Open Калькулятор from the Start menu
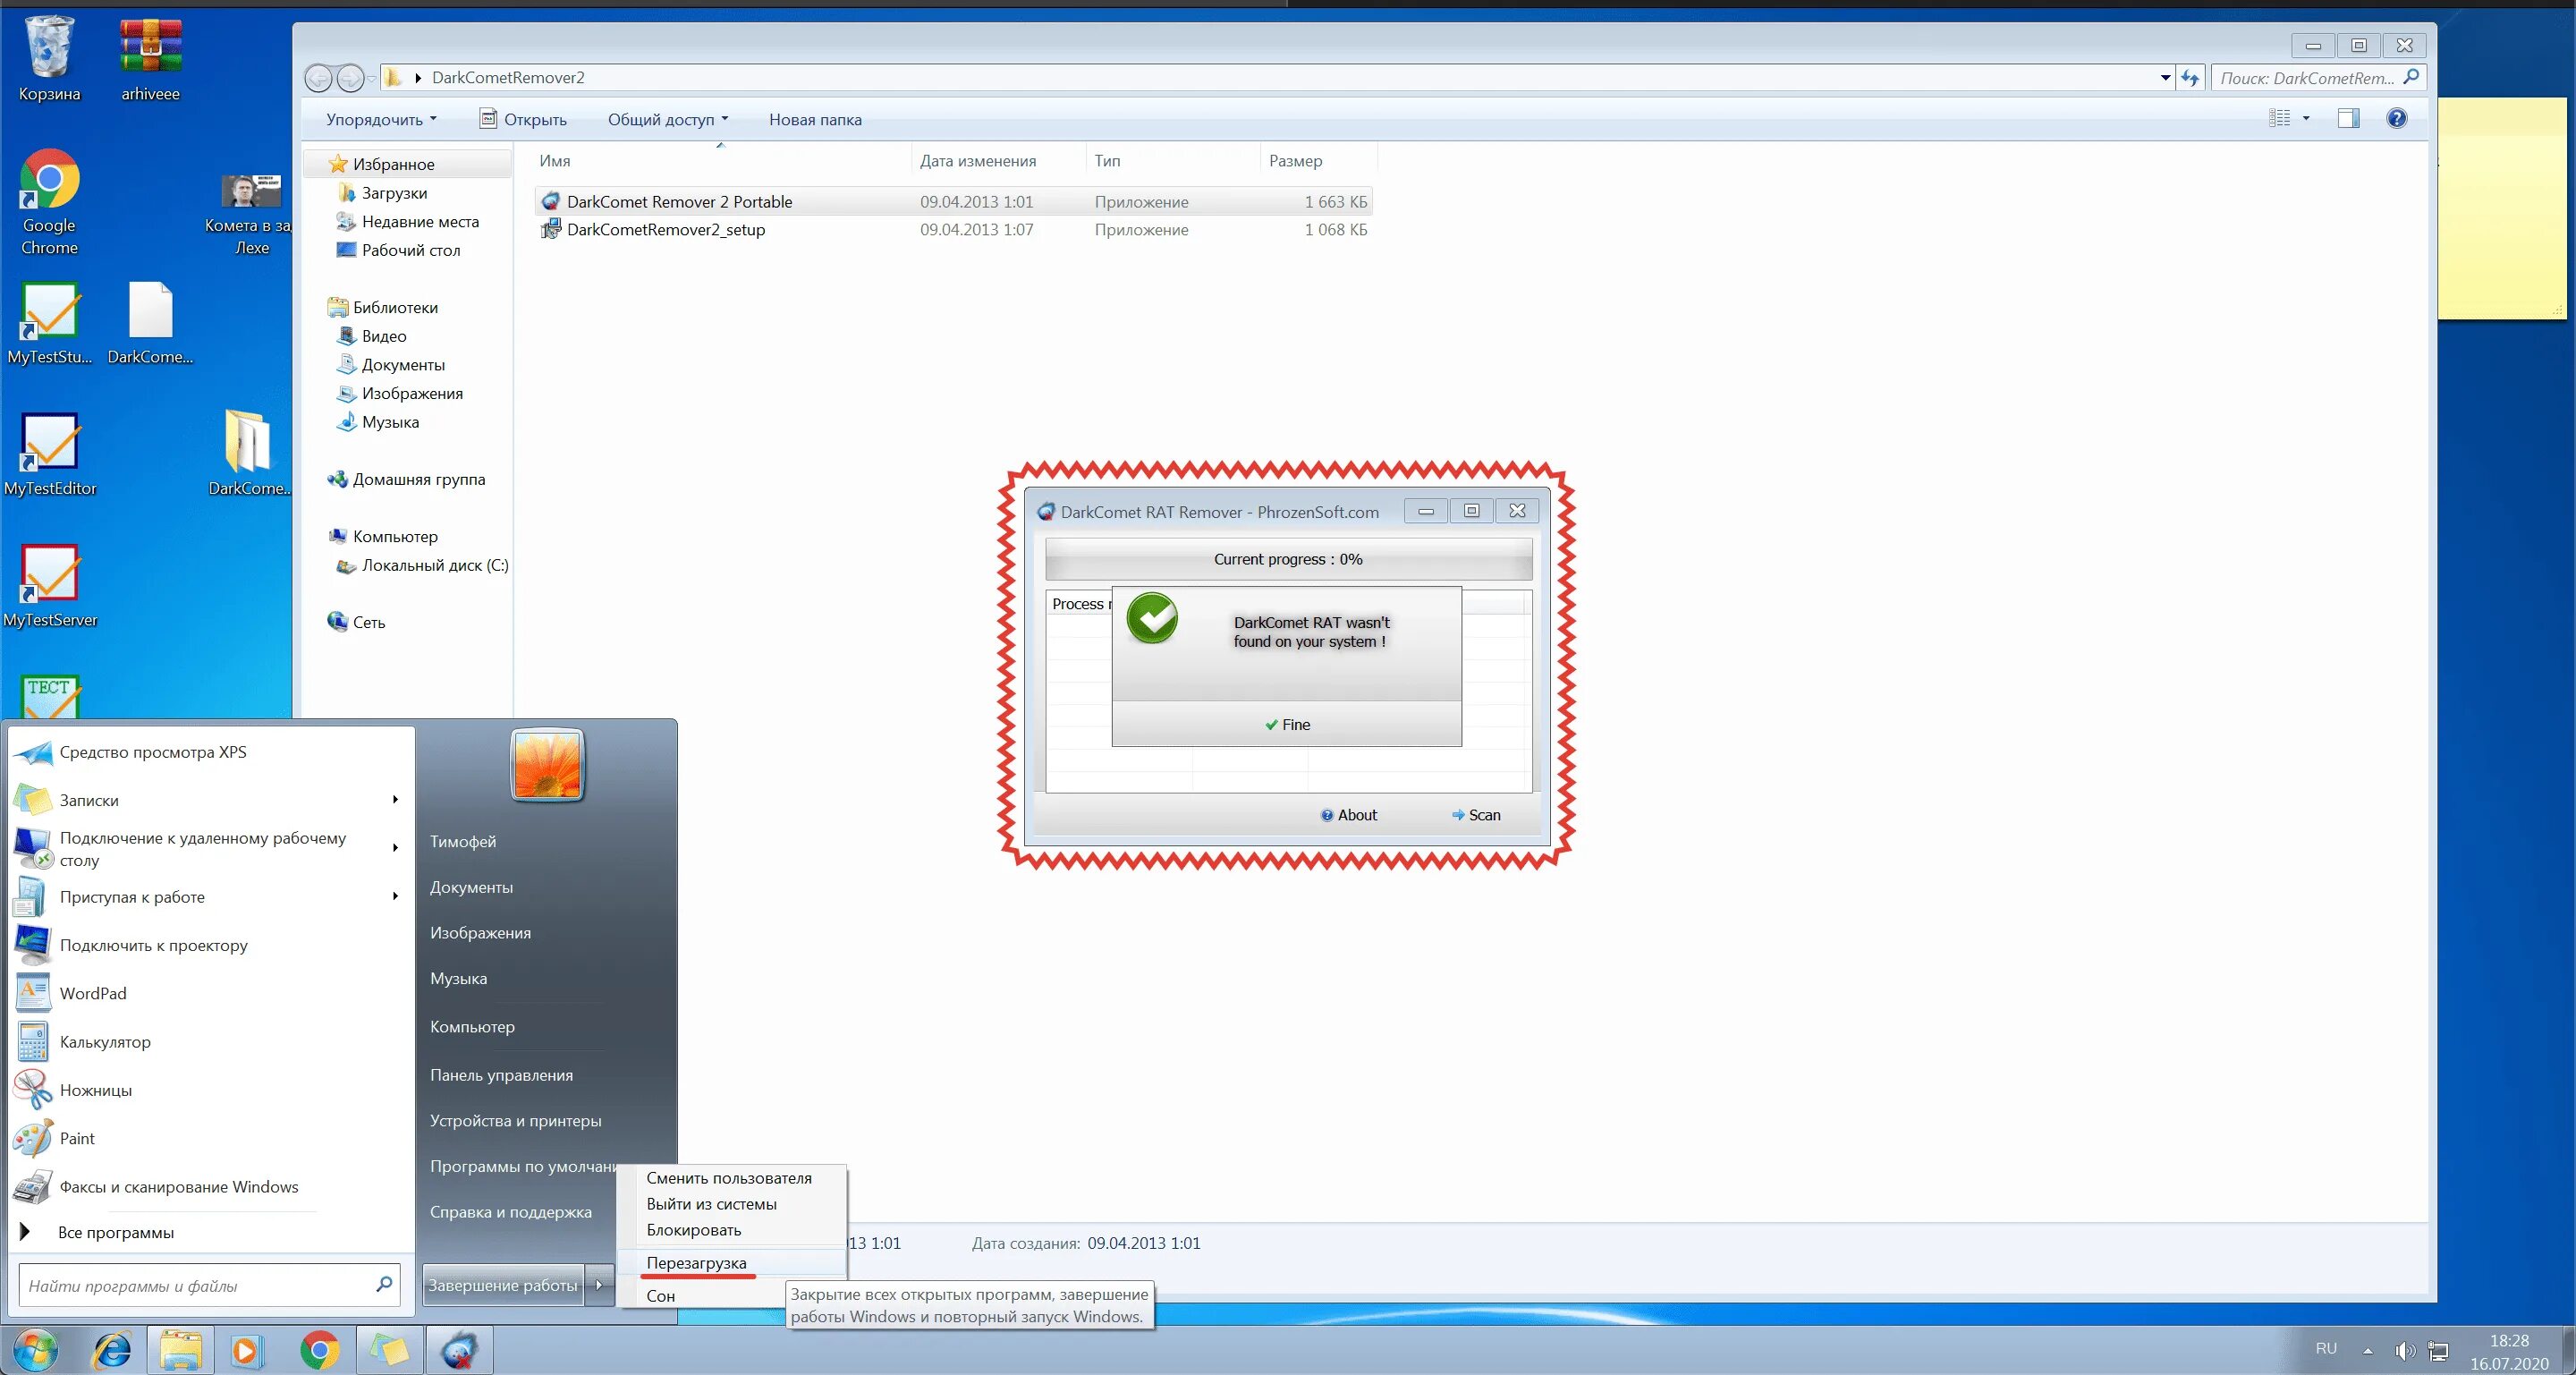The image size is (2576, 1375). coord(103,1041)
